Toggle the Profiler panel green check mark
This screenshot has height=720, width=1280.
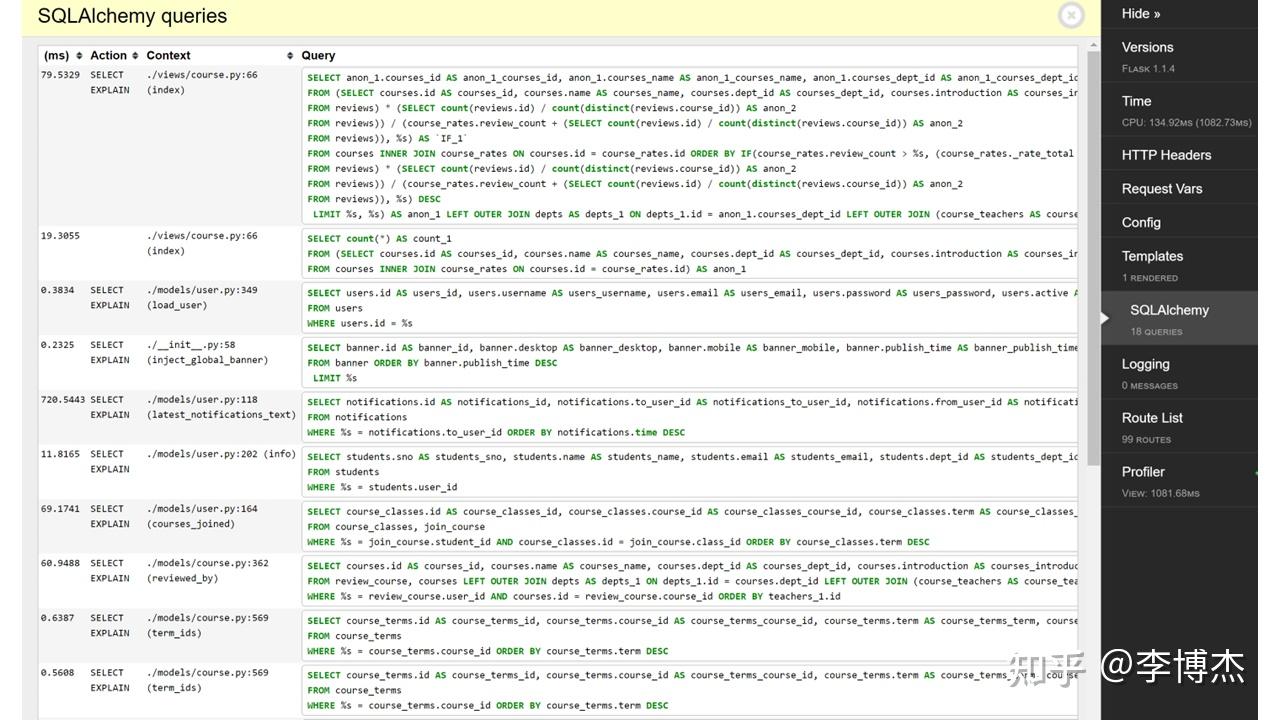pyautogui.click(x=1254, y=472)
